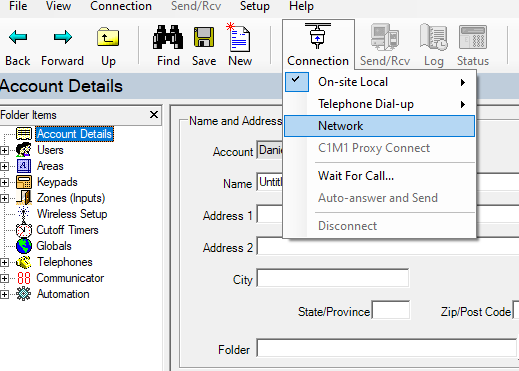Click the Connection toolbar button

318,44
